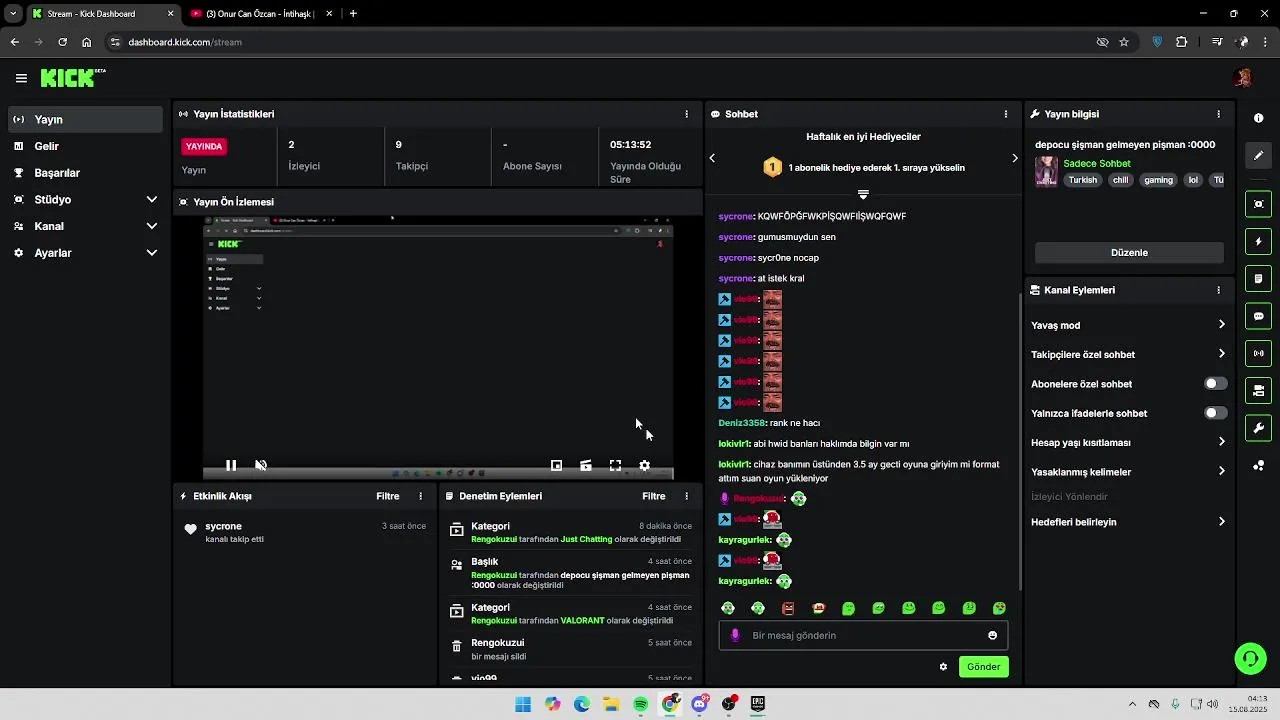Open Discord from the taskbar
Viewport: 1280px width, 720px height.
tap(700, 704)
